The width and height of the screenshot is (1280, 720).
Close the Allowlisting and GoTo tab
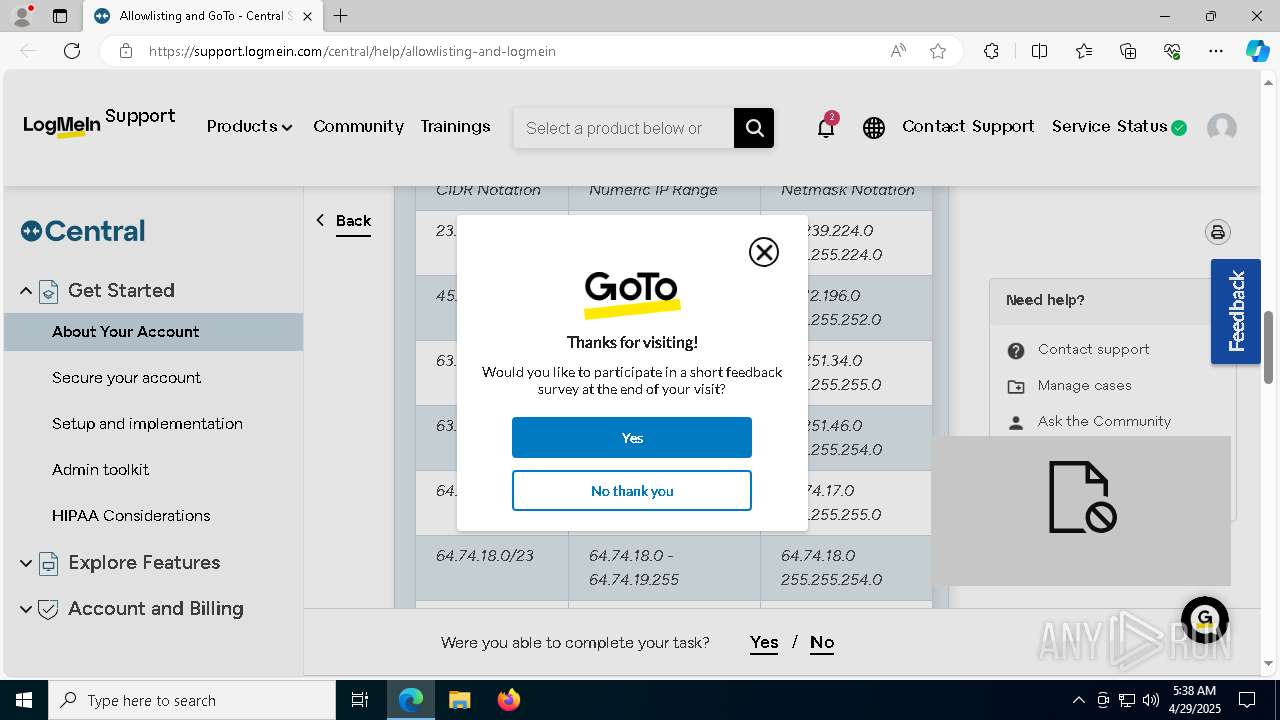pos(307,16)
